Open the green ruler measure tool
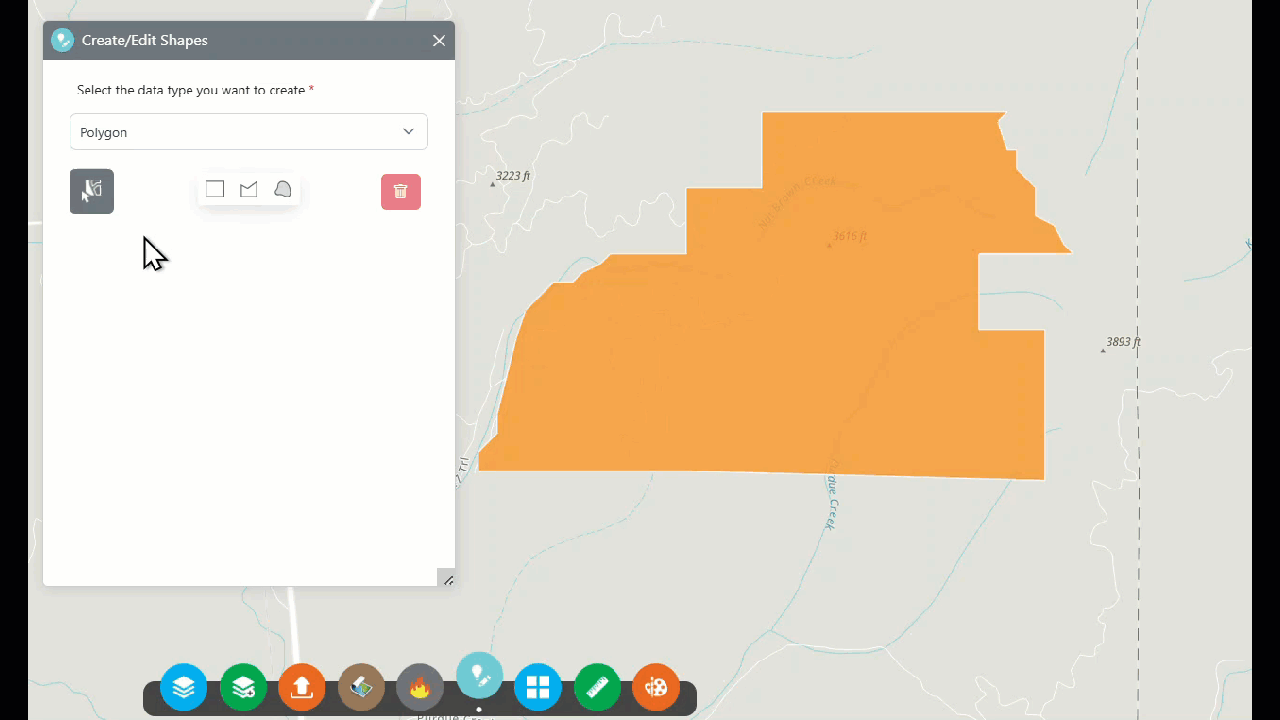Image resolution: width=1280 pixels, height=720 pixels. tap(597, 687)
